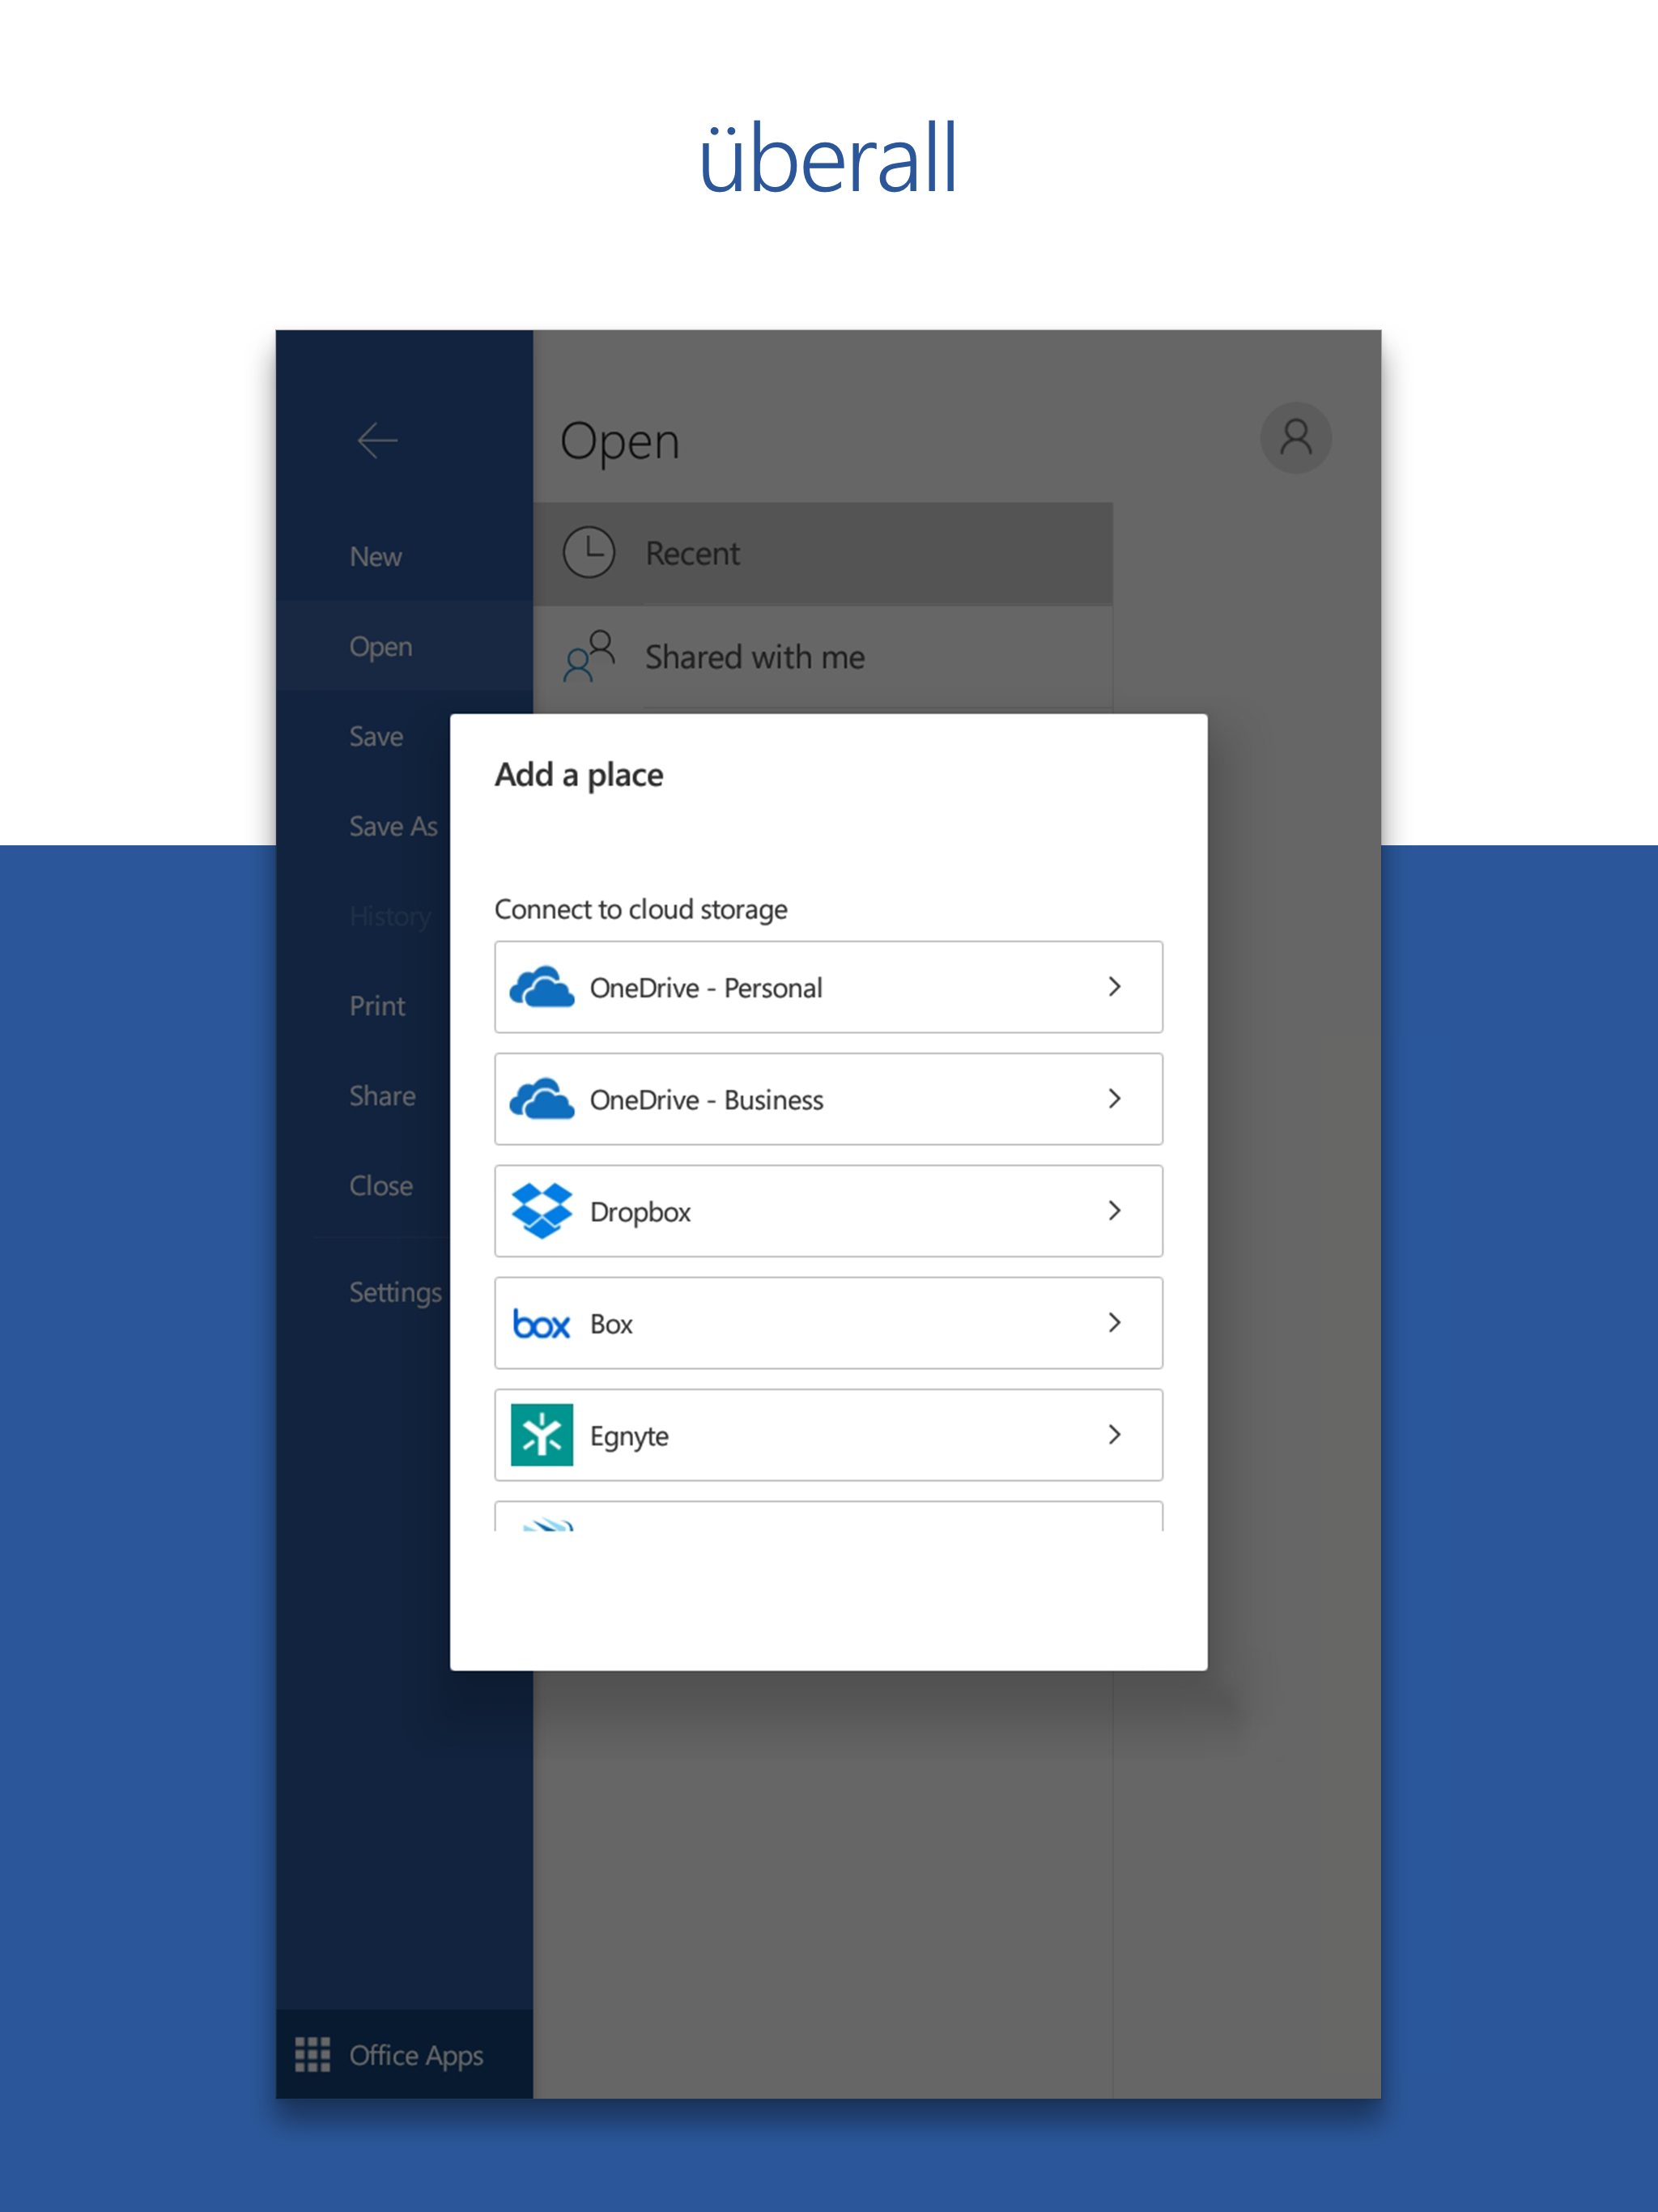Click the back arrow icon

pos(377,440)
